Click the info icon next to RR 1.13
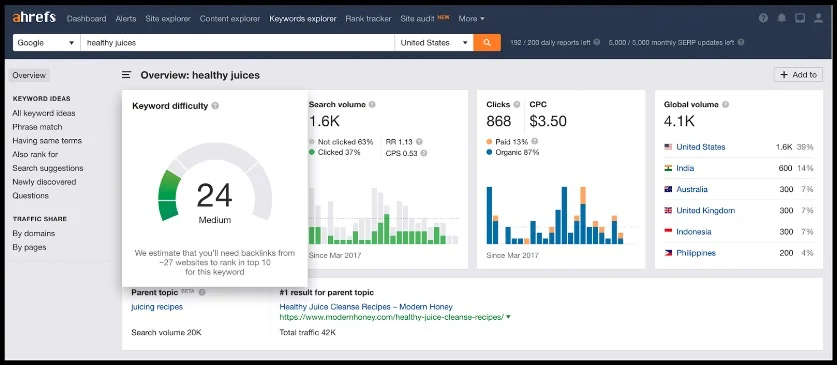837x365 pixels. 420,142
